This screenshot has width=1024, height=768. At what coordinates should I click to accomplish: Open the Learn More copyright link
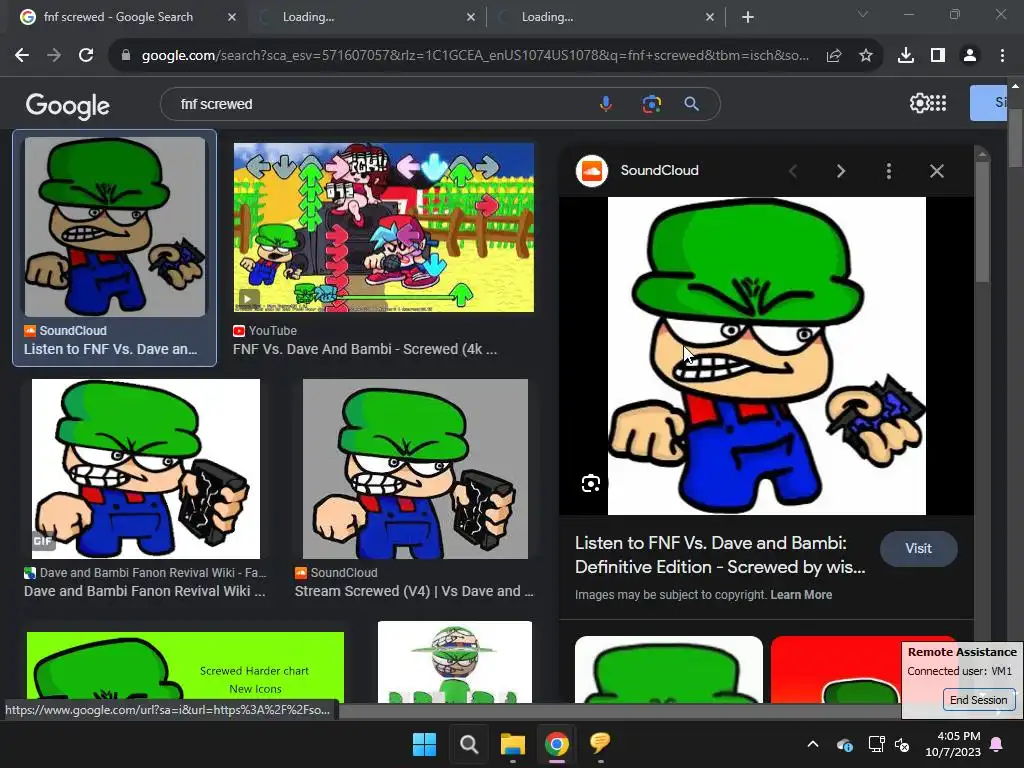(801, 595)
